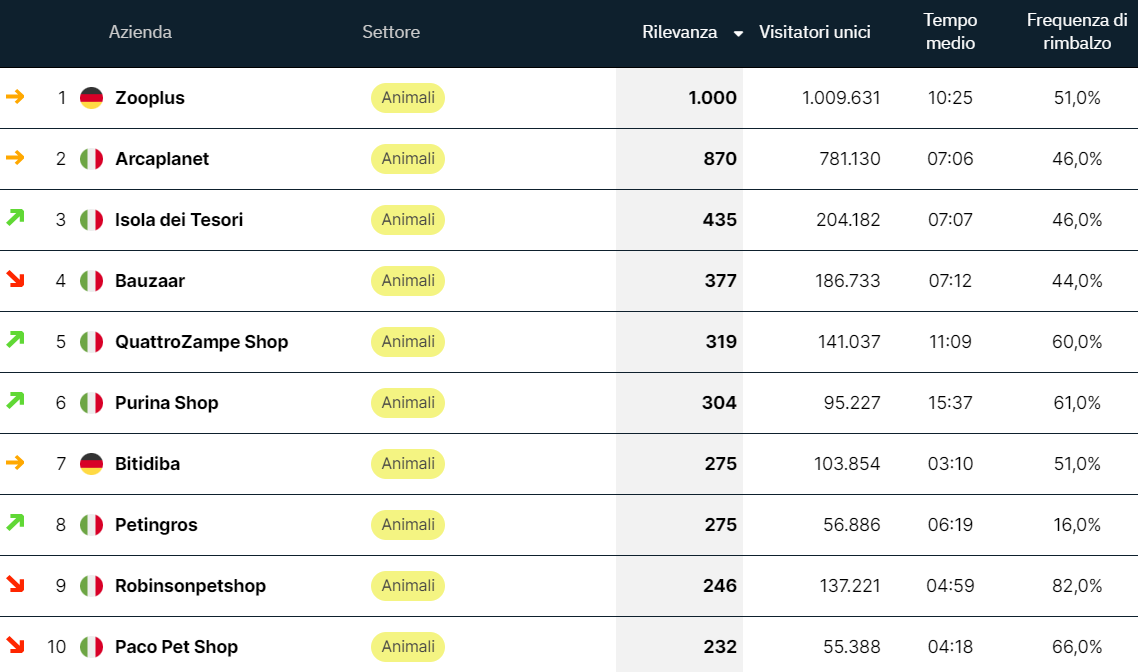
Task: Click the German flag icon beside Zooplus
Action: pyautogui.click(x=91, y=98)
